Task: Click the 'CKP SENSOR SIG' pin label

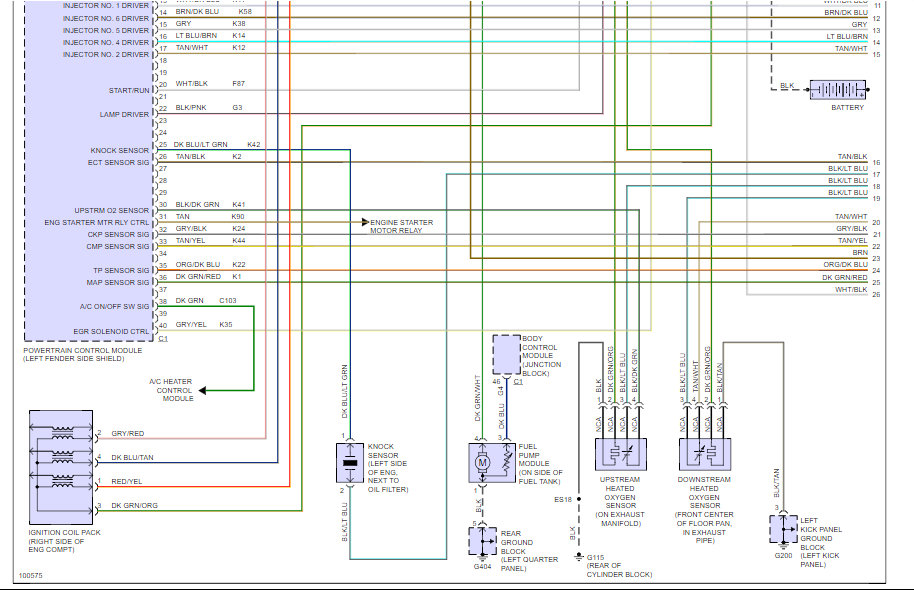Action: click(118, 234)
